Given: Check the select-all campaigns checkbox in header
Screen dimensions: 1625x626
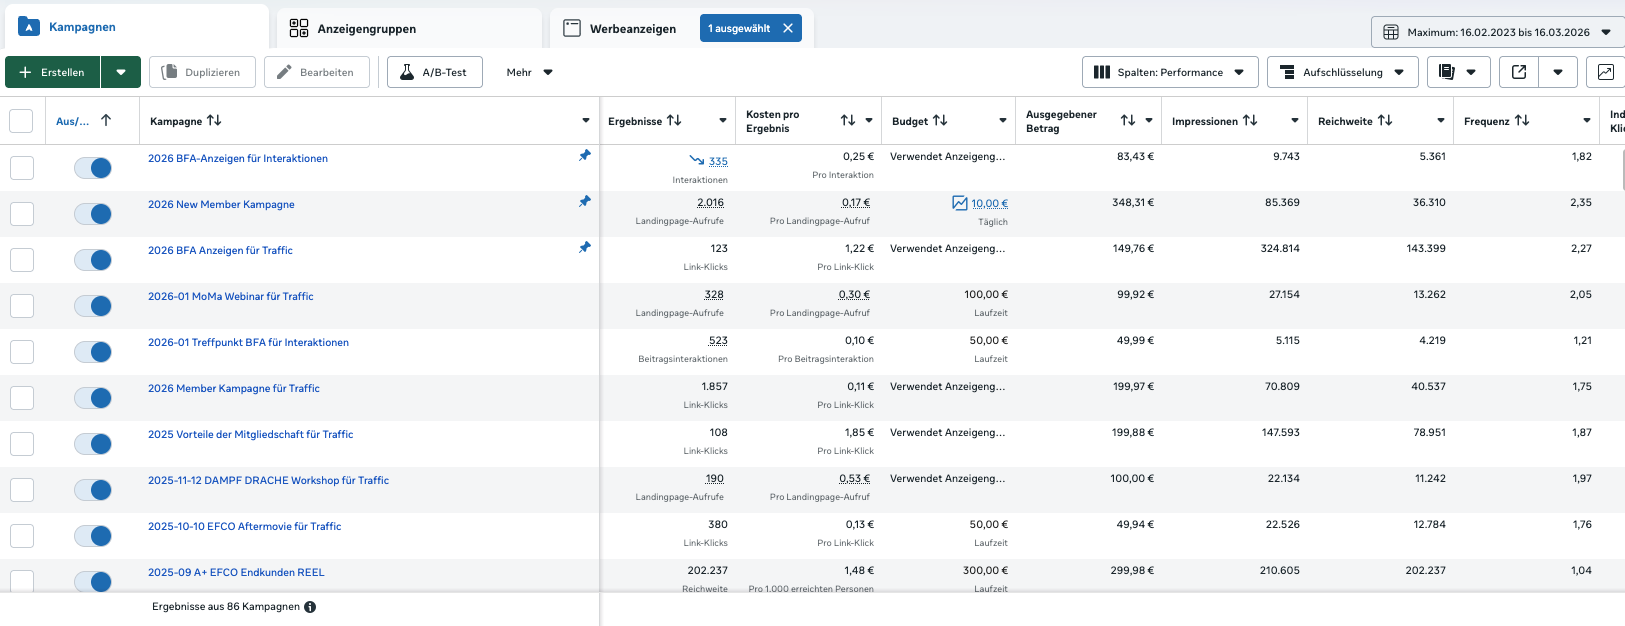Looking at the screenshot, I should pos(21,121).
